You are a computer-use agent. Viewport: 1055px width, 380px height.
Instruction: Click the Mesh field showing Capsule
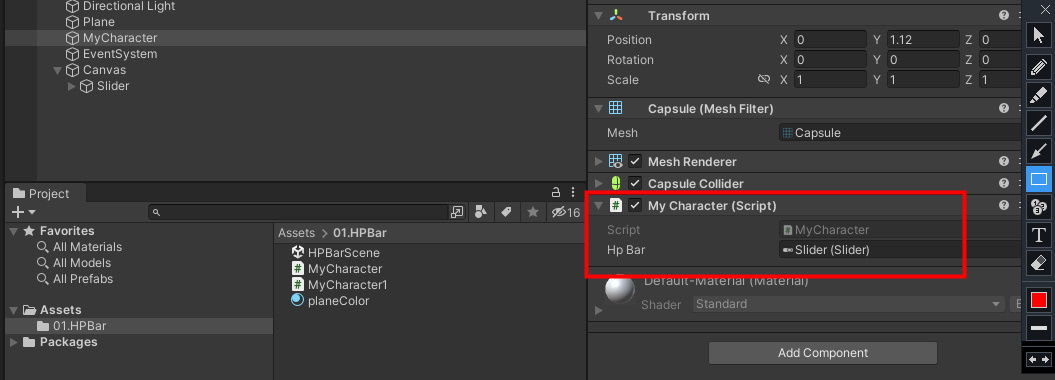[x=901, y=132]
